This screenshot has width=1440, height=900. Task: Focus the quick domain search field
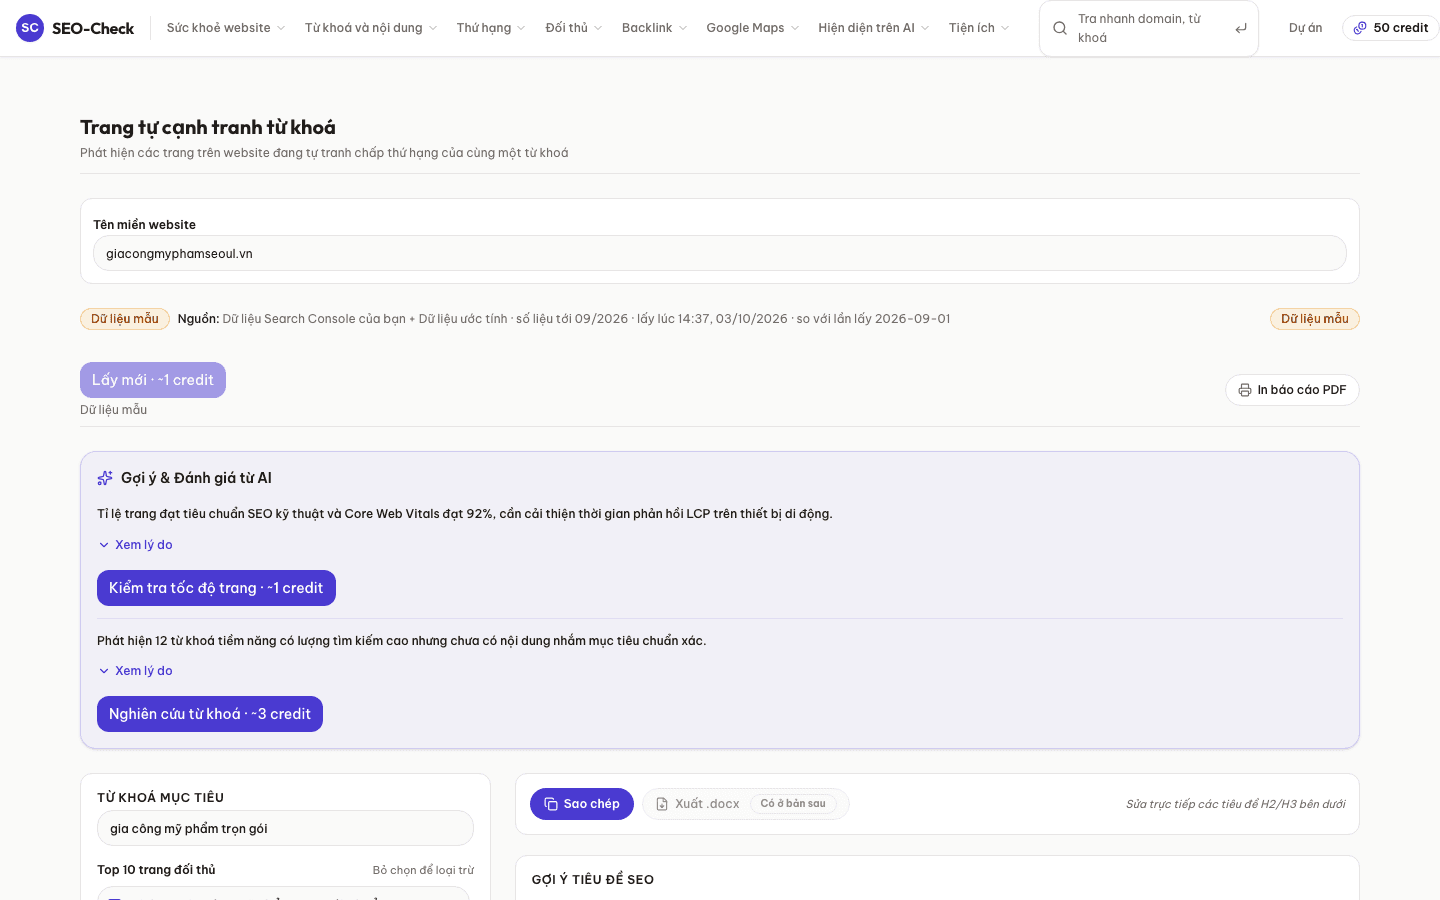click(1149, 28)
